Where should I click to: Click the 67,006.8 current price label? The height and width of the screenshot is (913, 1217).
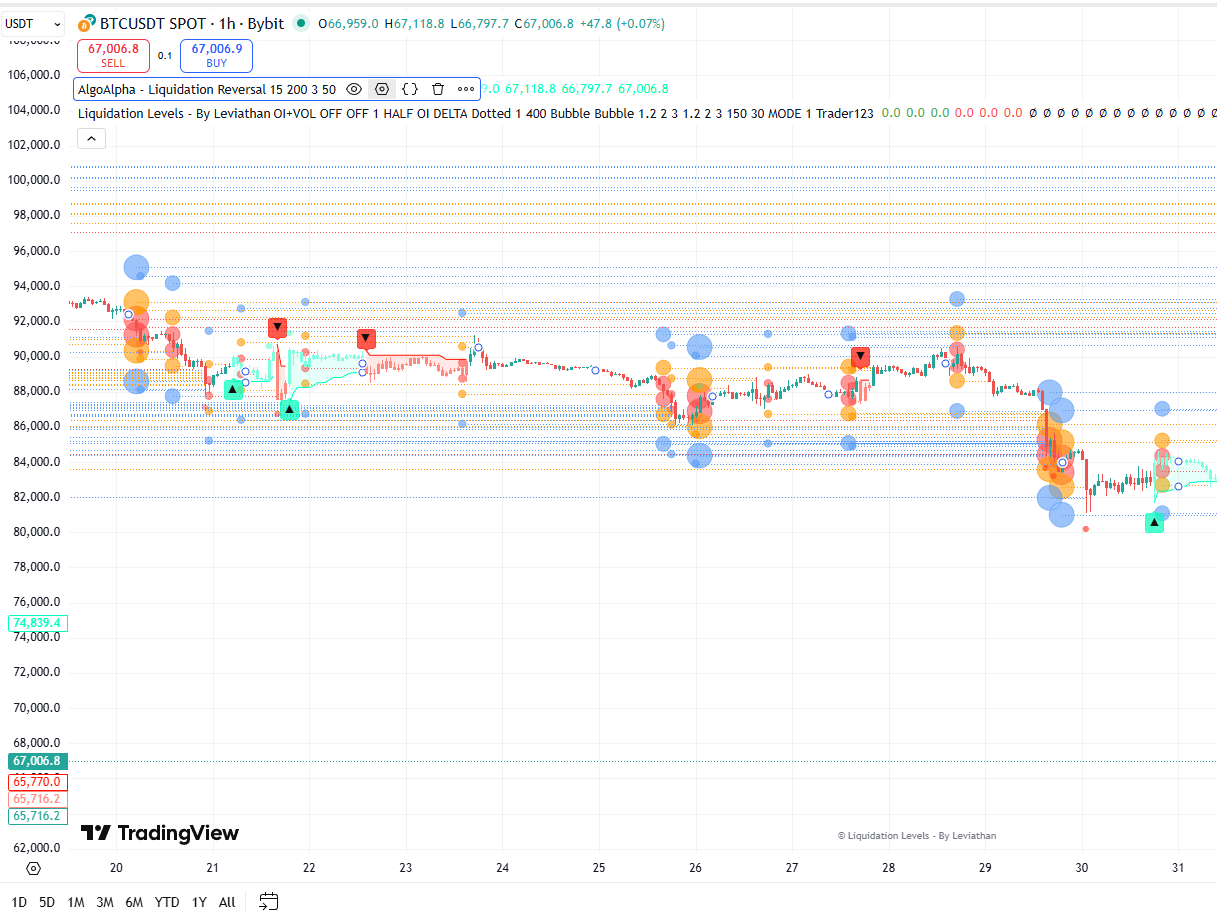pyautogui.click(x=37, y=761)
